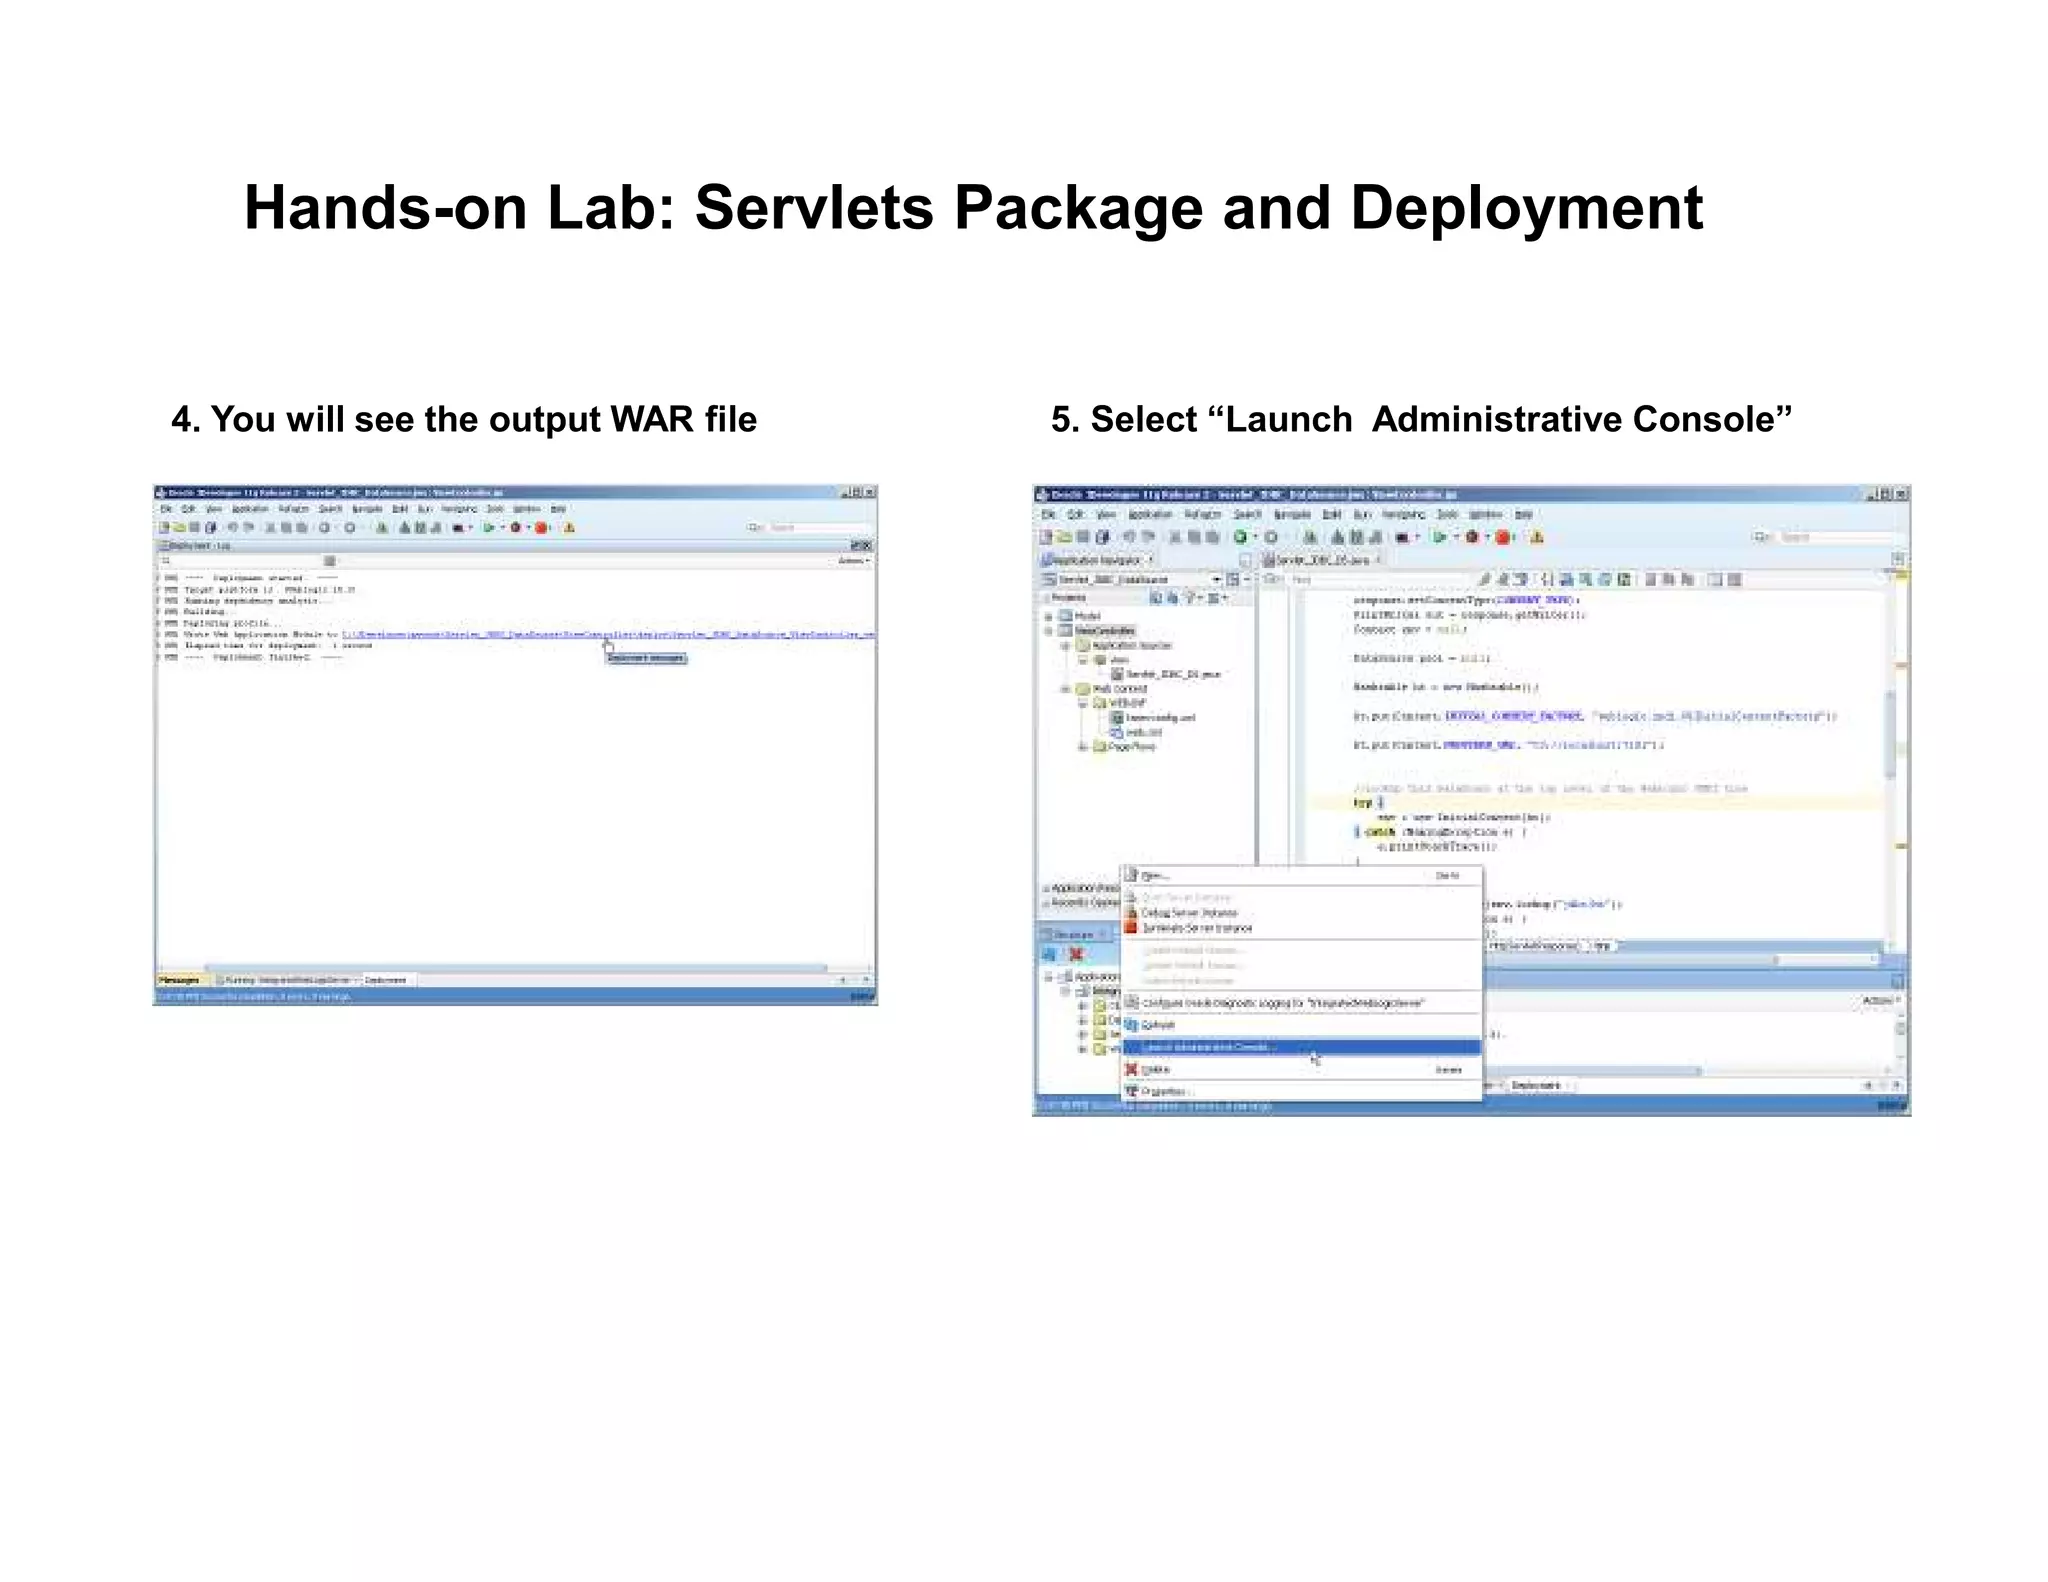The width and height of the screenshot is (2048, 1582).
Task: Expand Model project node in navigator
Action: tap(1048, 616)
